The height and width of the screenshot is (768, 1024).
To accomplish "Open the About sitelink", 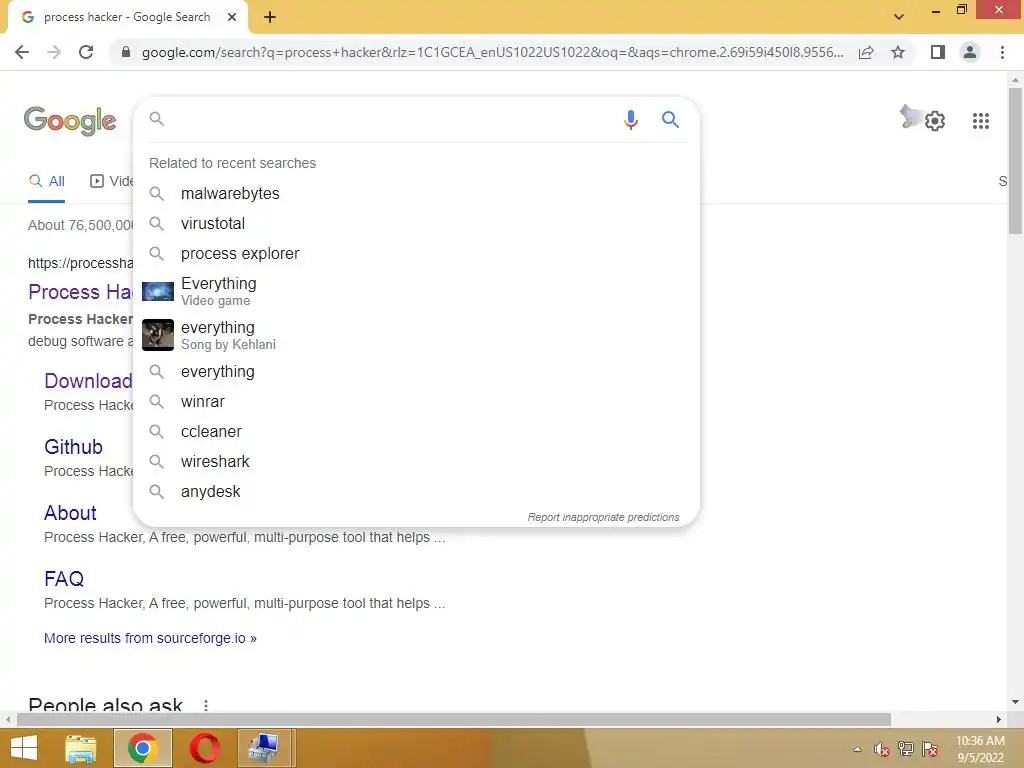I will [70, 513].
